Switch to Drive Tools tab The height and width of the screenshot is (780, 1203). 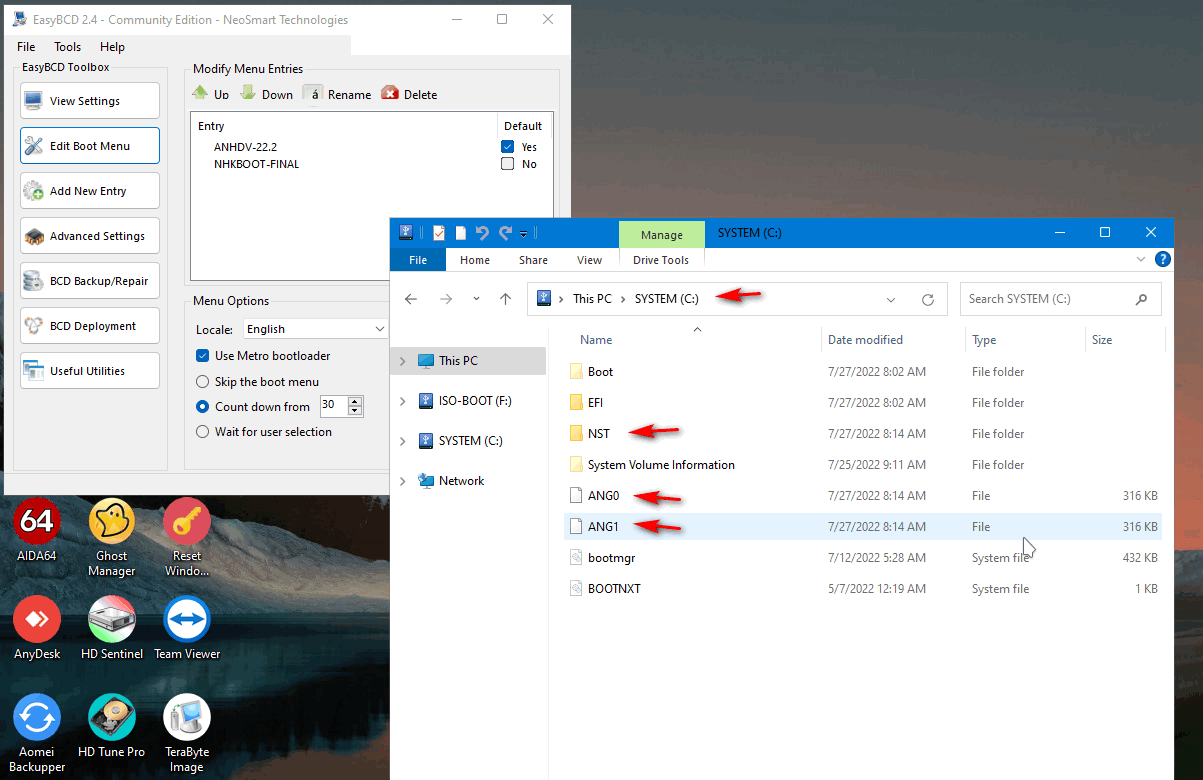pos(661,260)
